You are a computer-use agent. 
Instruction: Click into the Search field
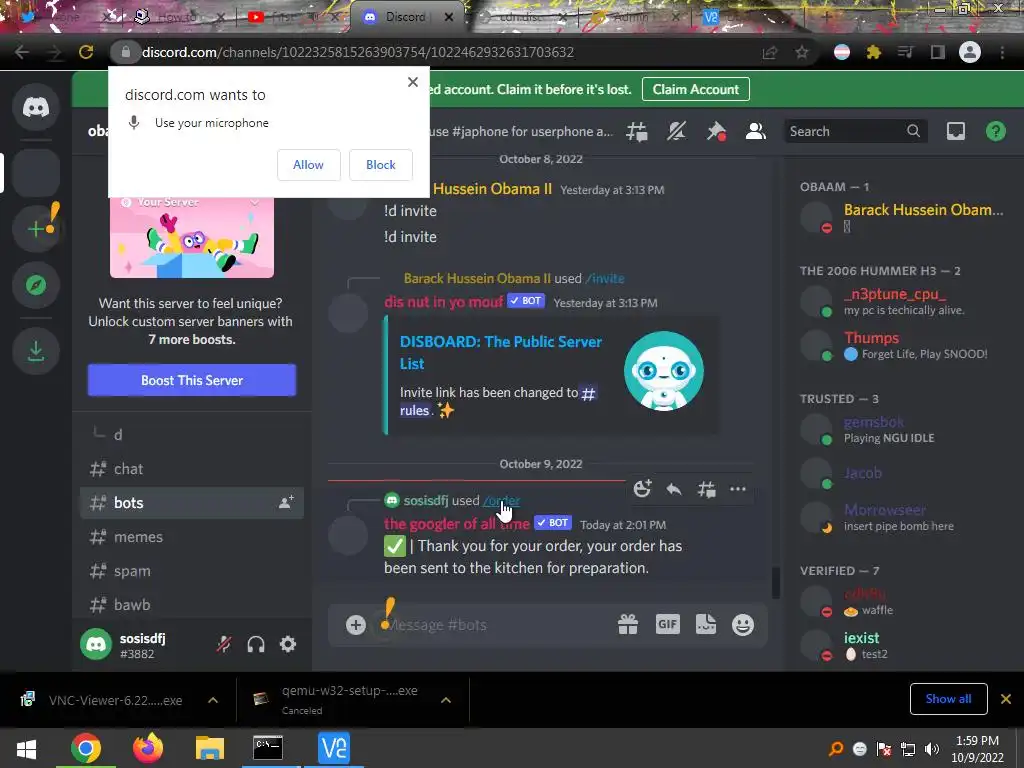[x=854, y=131]
